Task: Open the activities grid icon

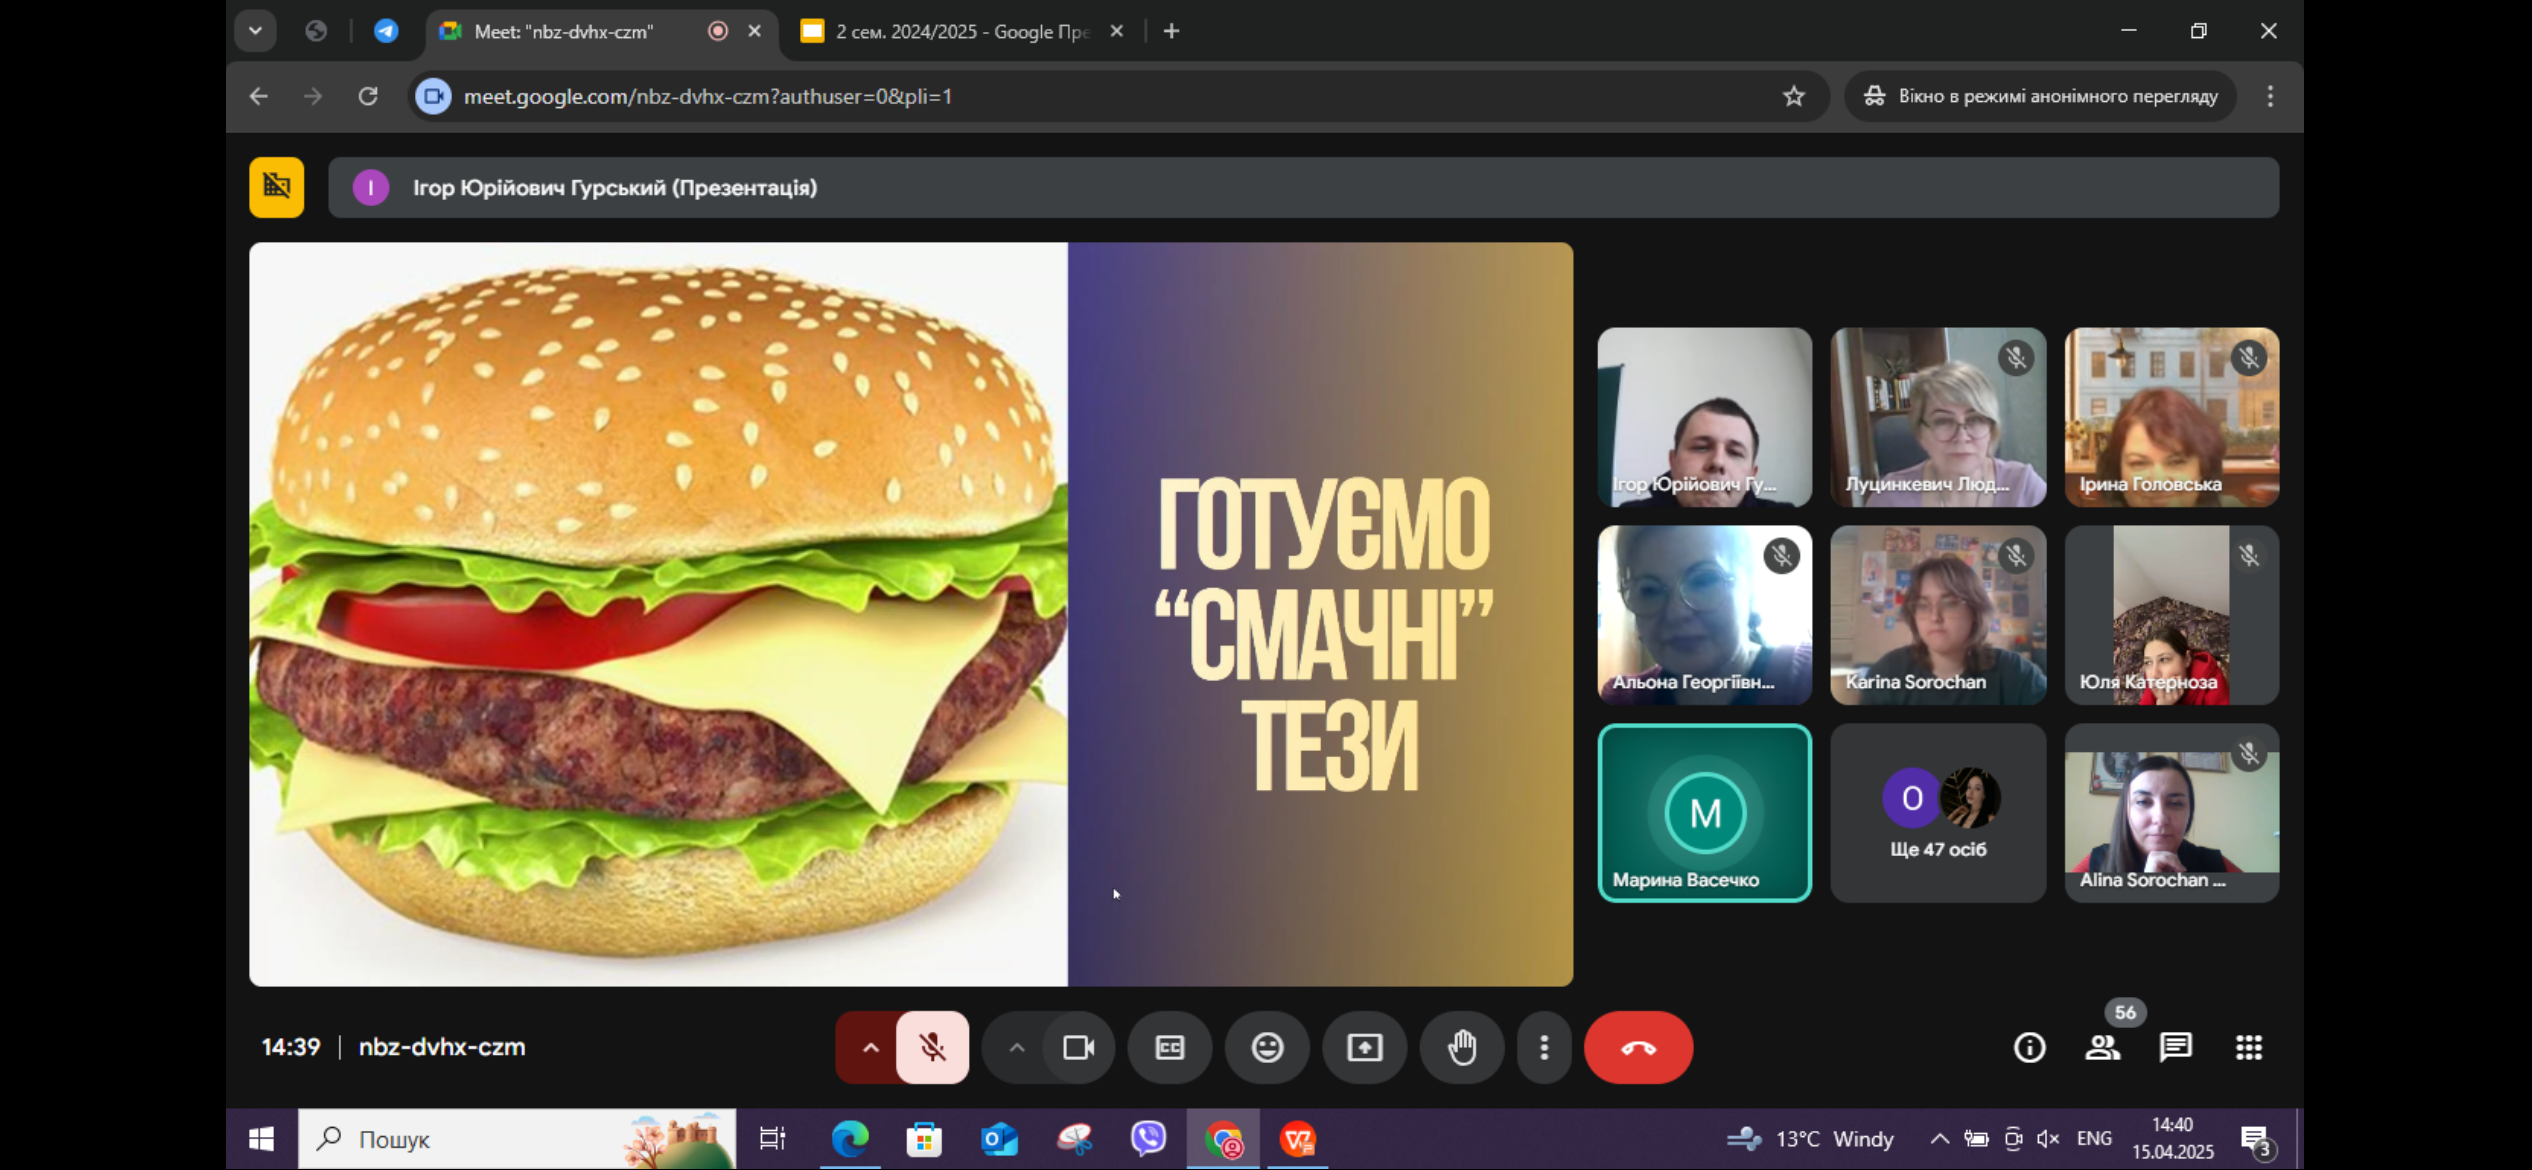Action: pos(2248,1047)
